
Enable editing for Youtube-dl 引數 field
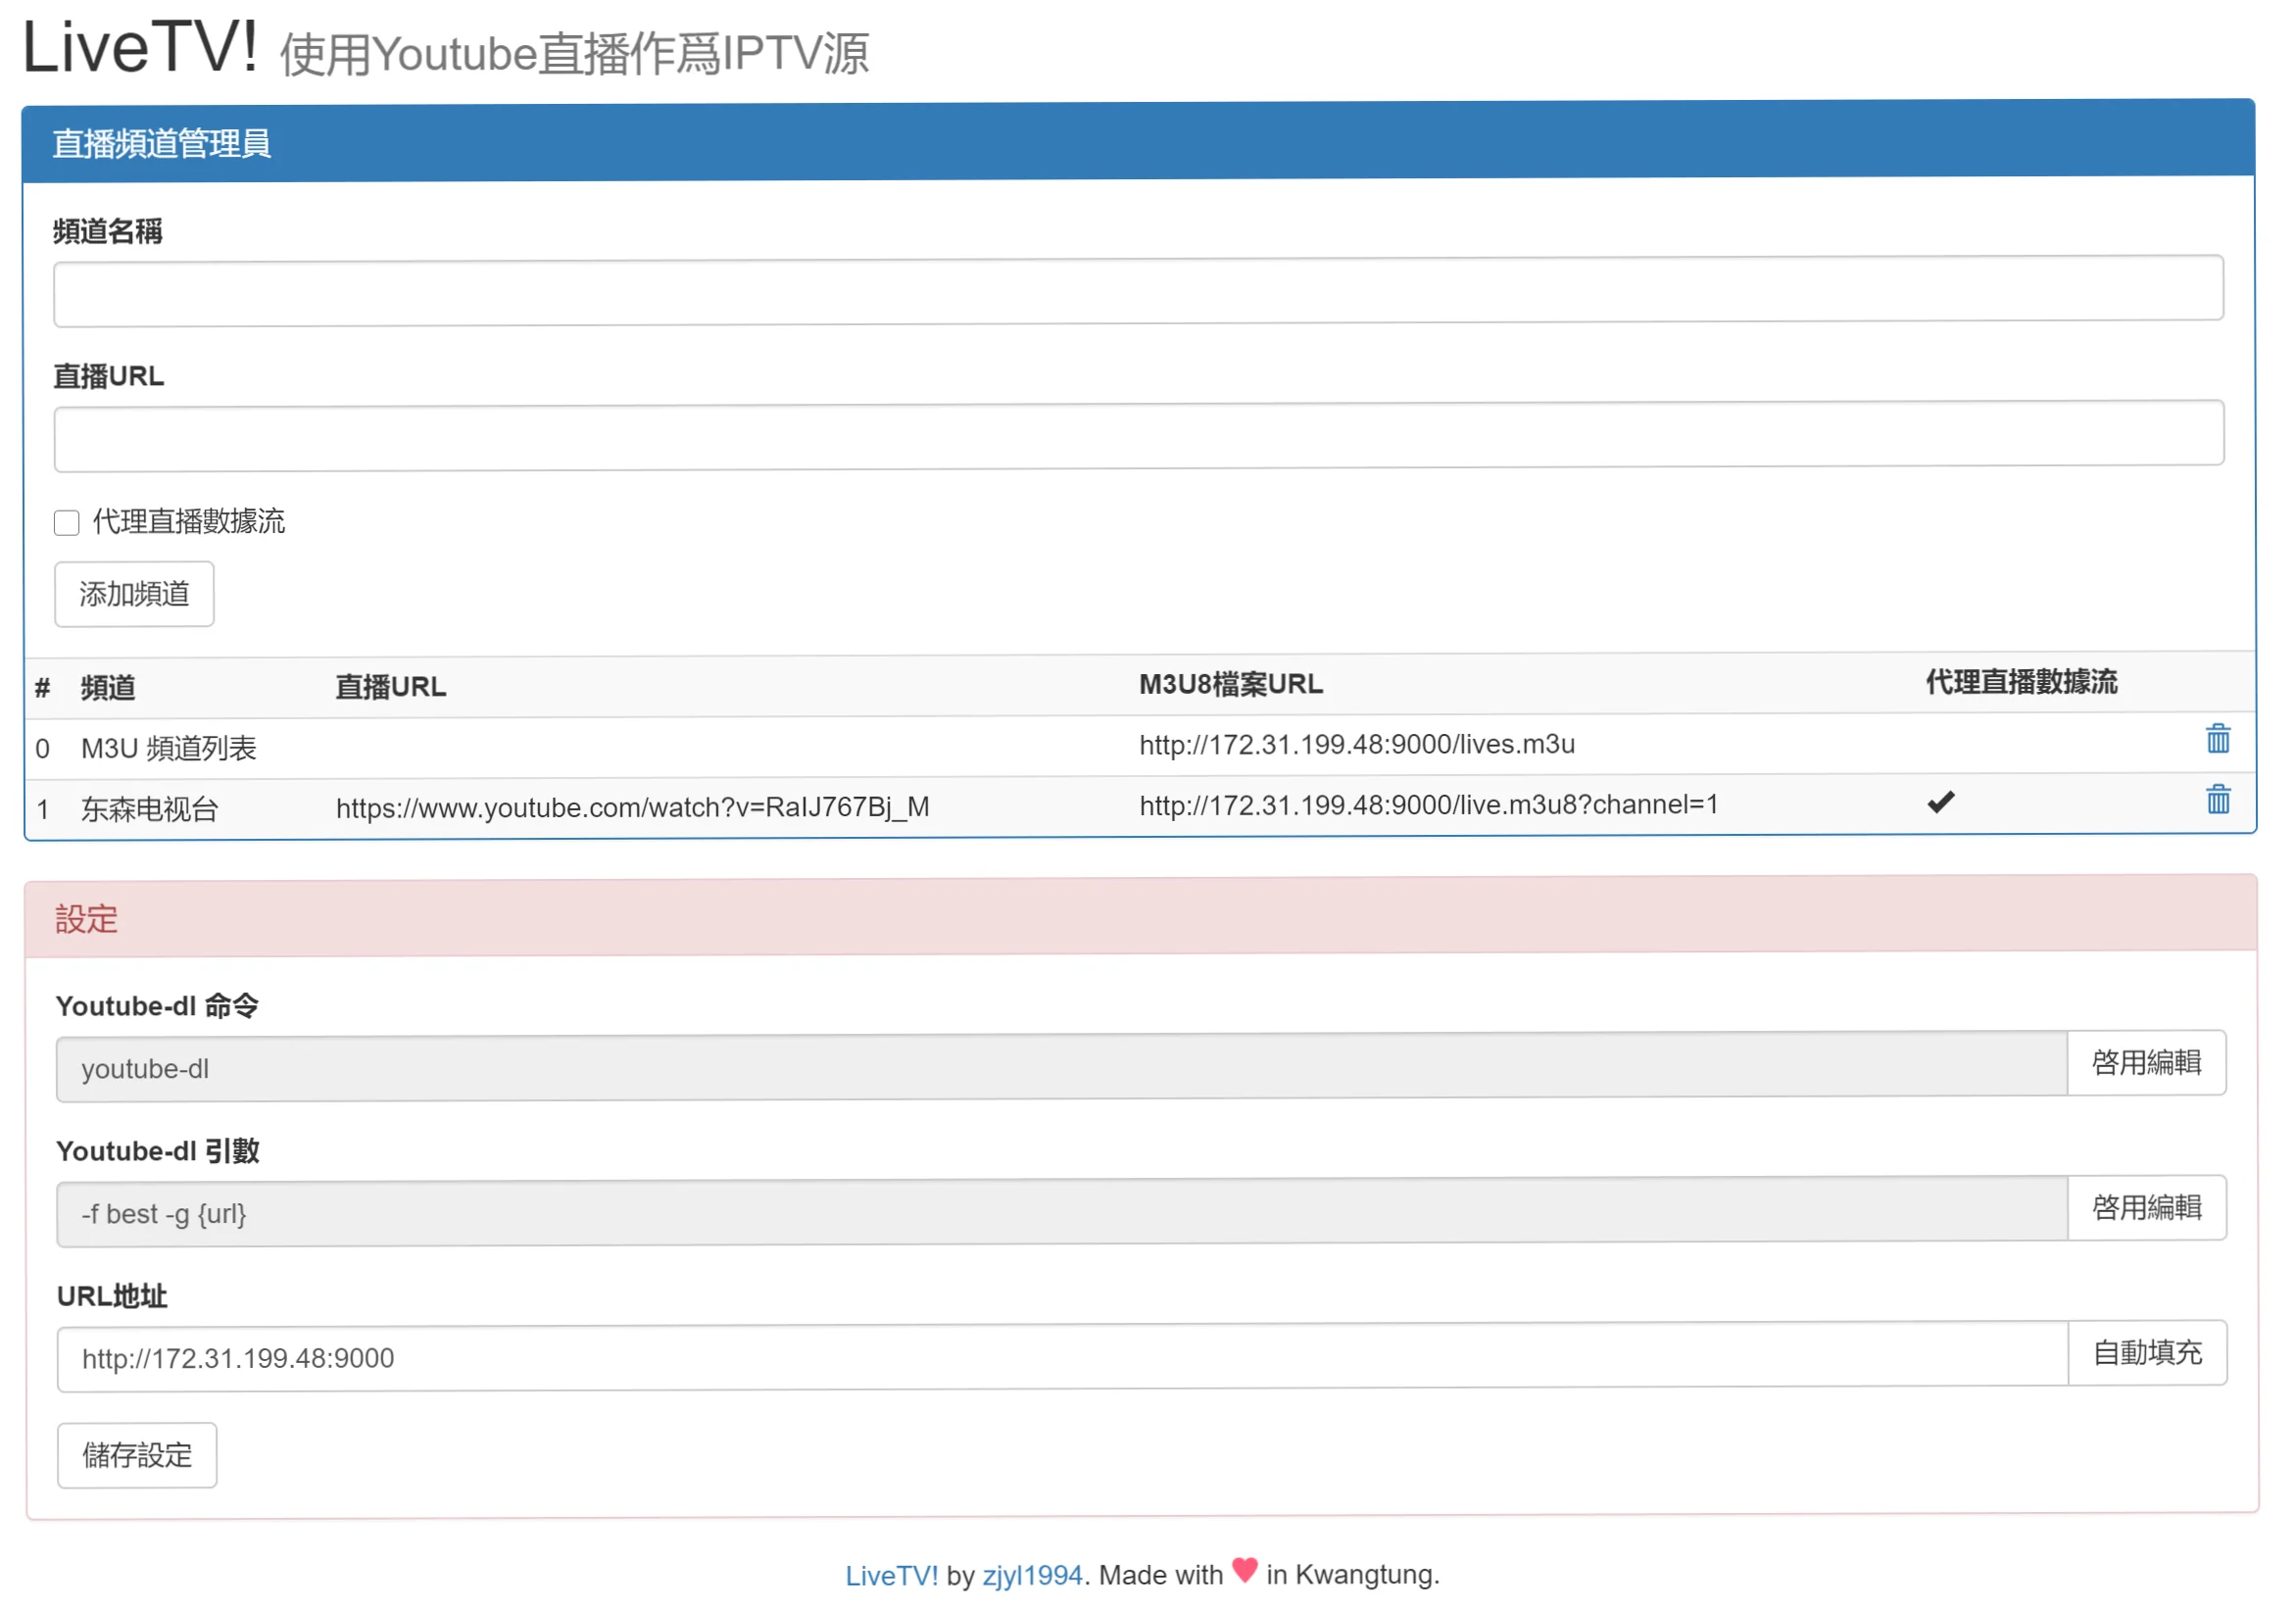tap(2145, 1207)
